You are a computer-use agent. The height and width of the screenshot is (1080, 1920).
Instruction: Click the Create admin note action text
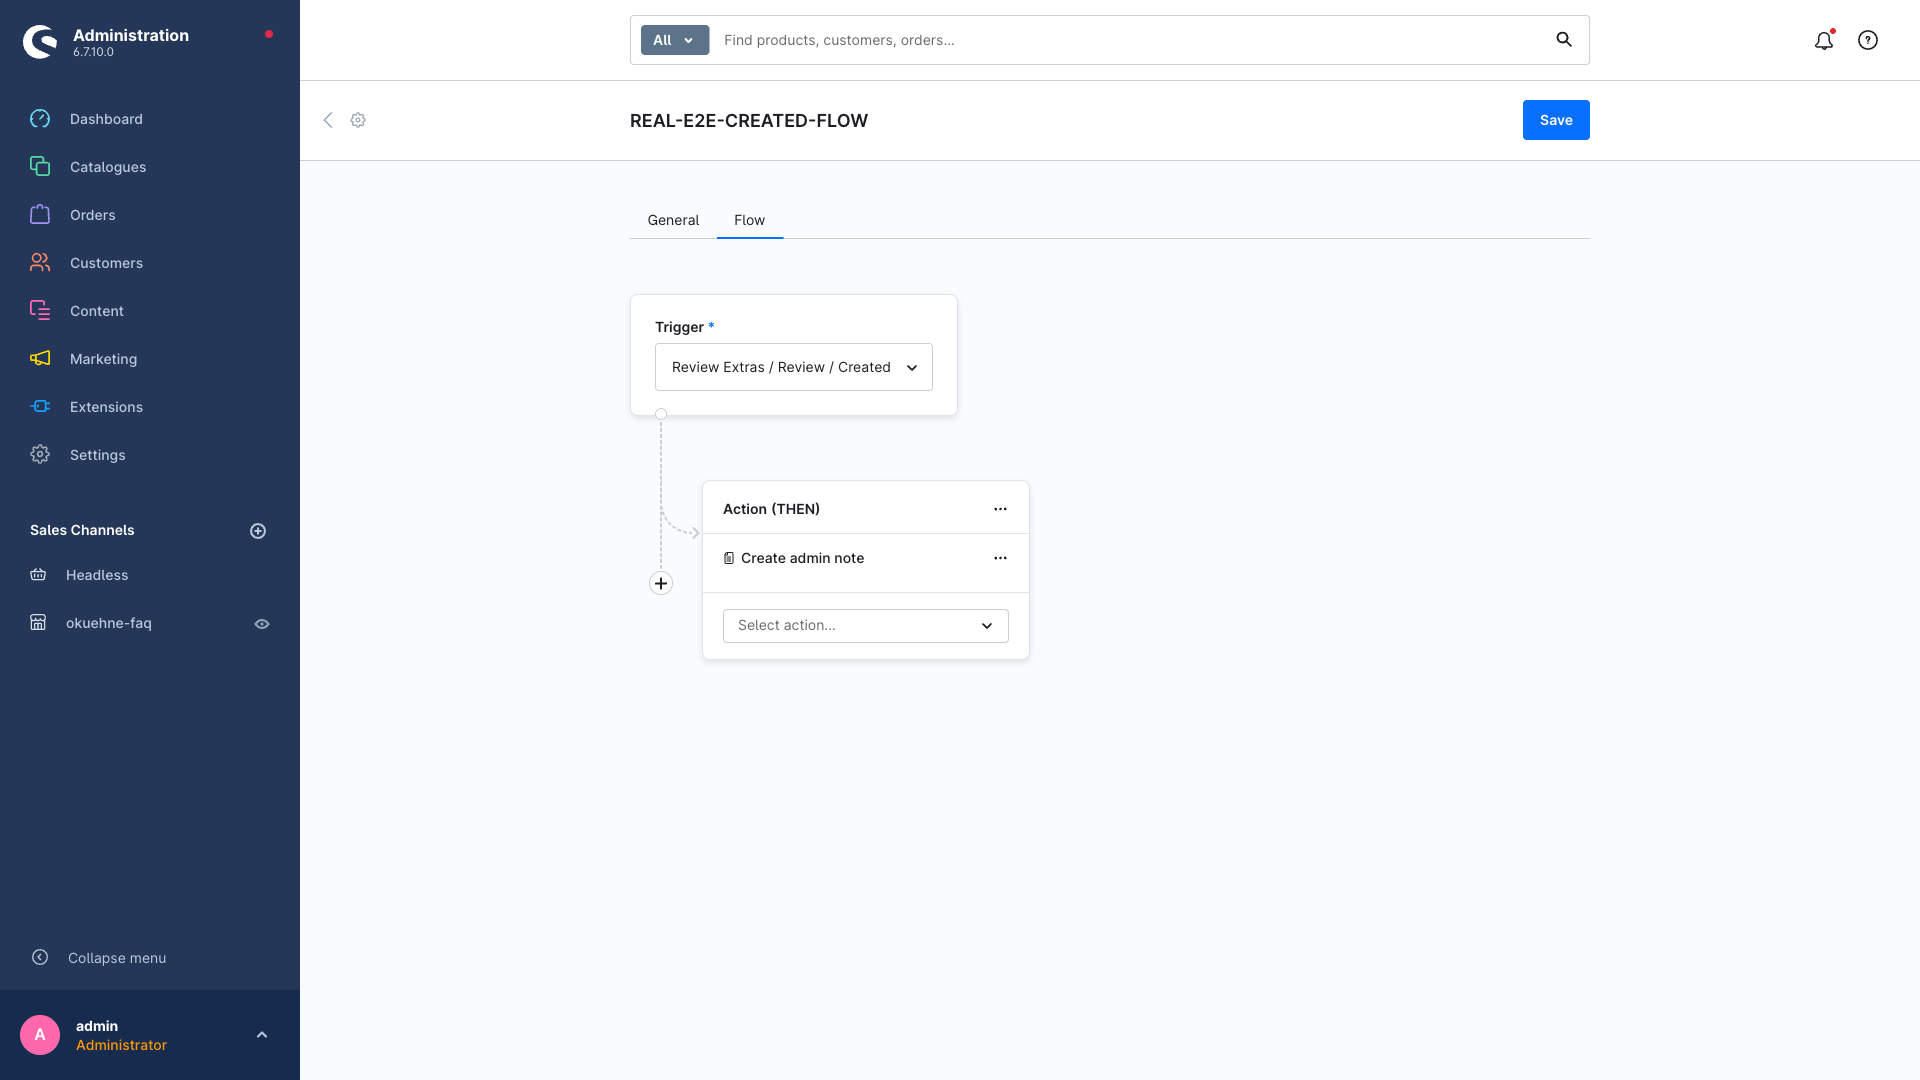[x=802, y=558]
